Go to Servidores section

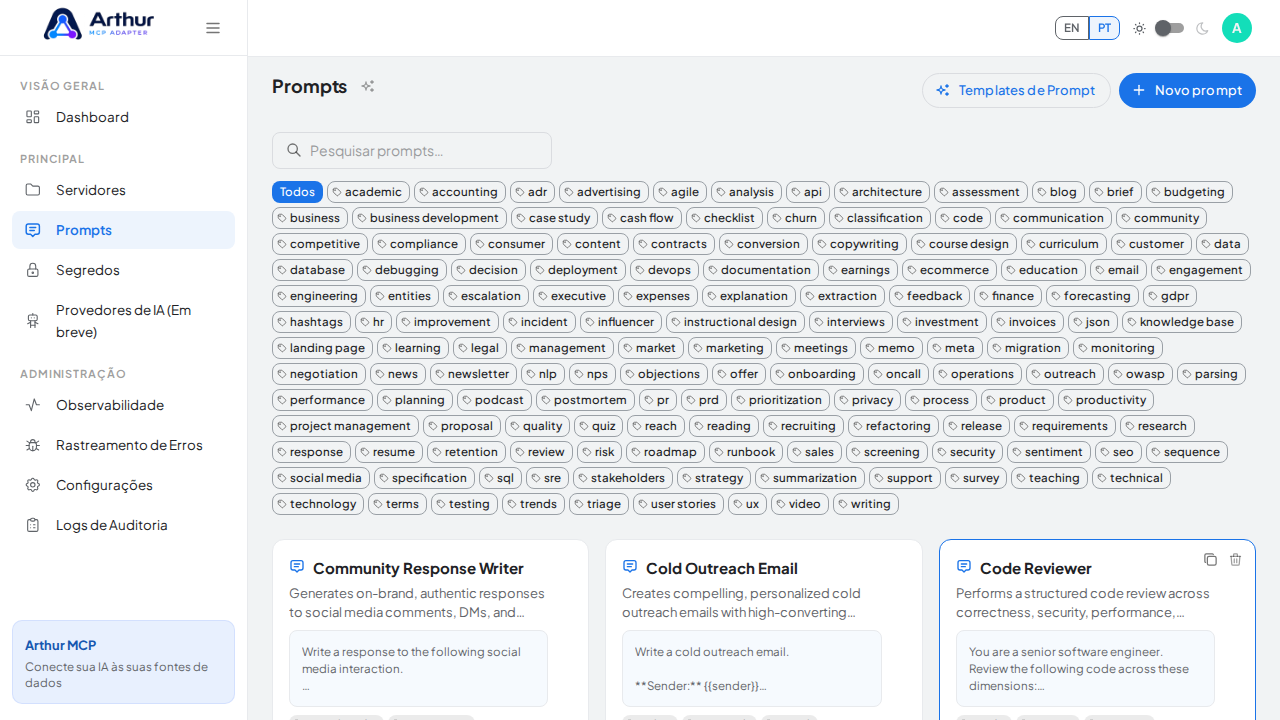coord(123,190)
